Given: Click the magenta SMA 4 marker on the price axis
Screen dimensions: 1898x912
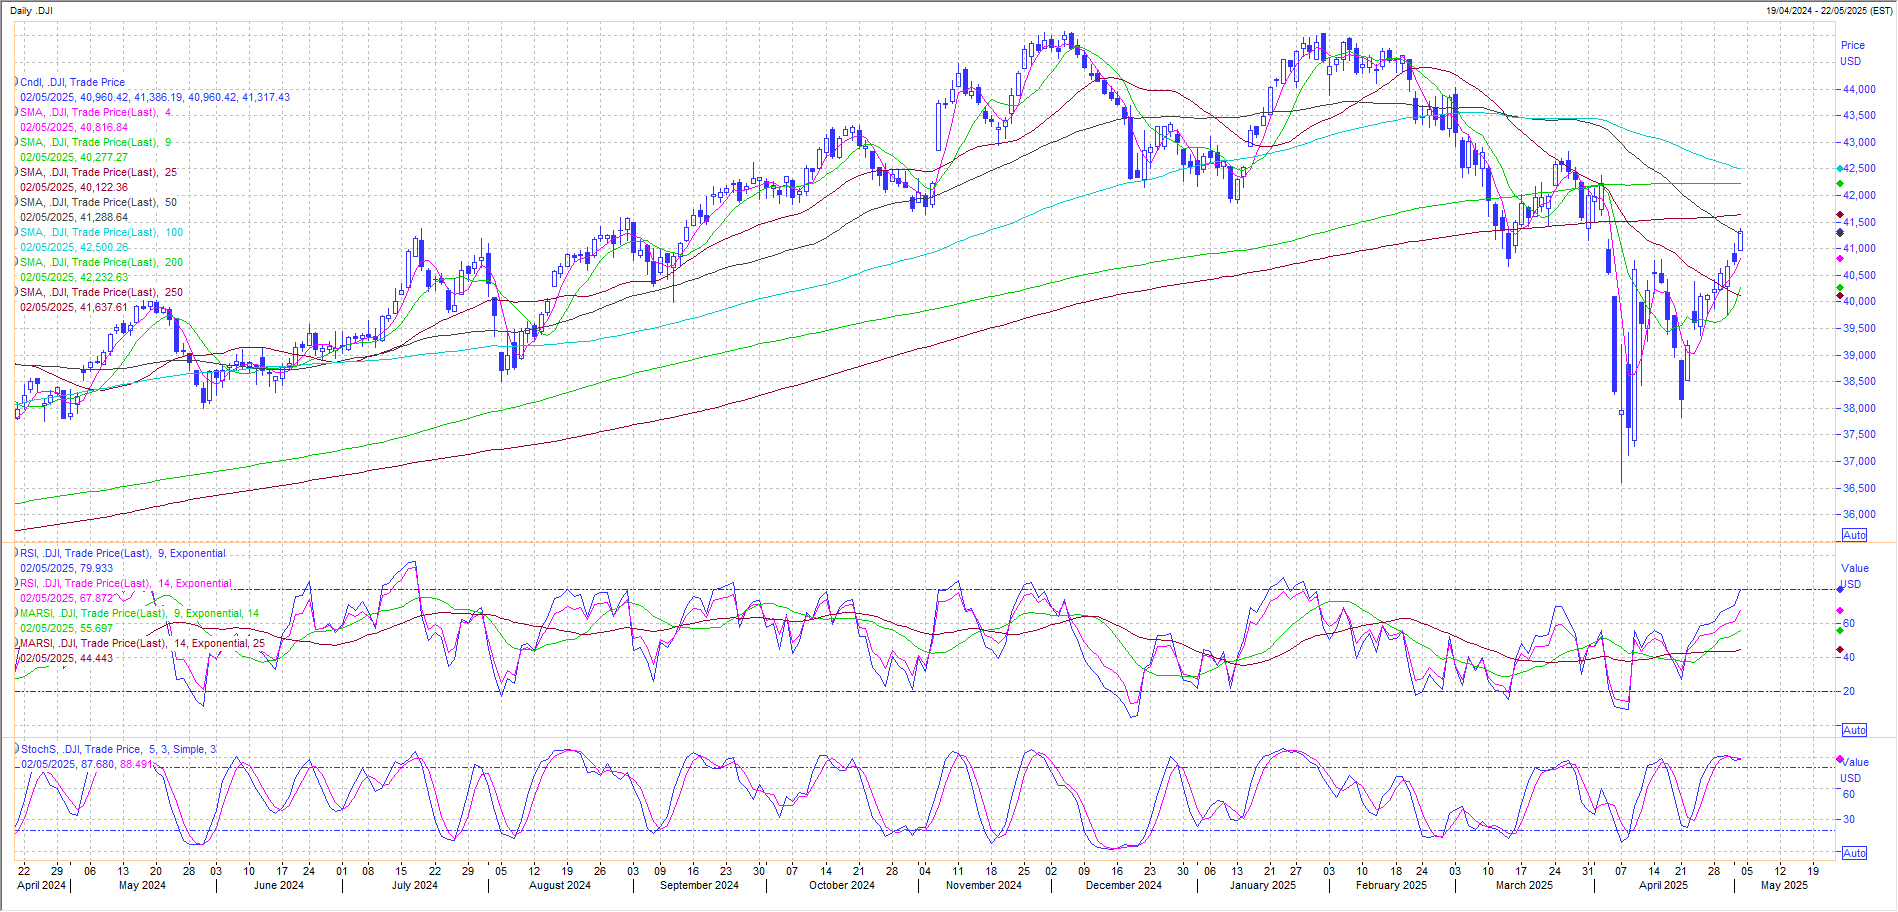Looking at the screenshot, I should [1840, 259].
